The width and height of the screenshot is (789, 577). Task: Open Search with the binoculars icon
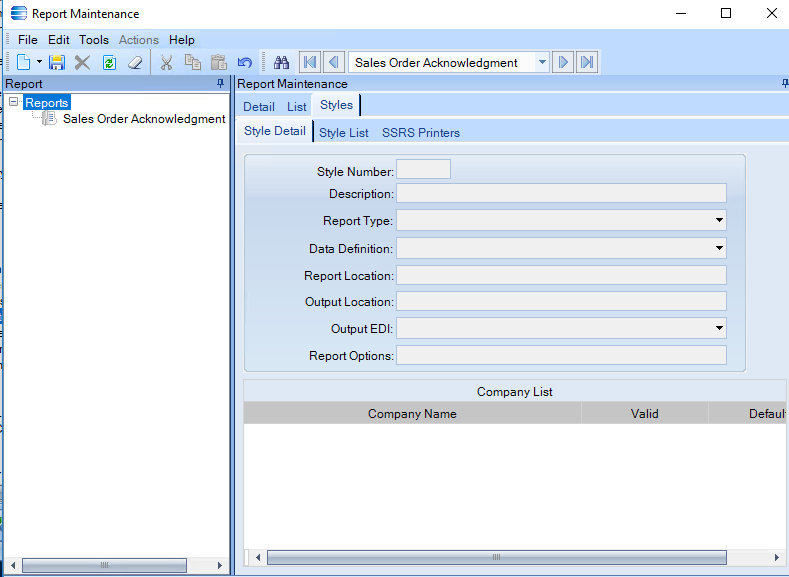coord(281,62)
